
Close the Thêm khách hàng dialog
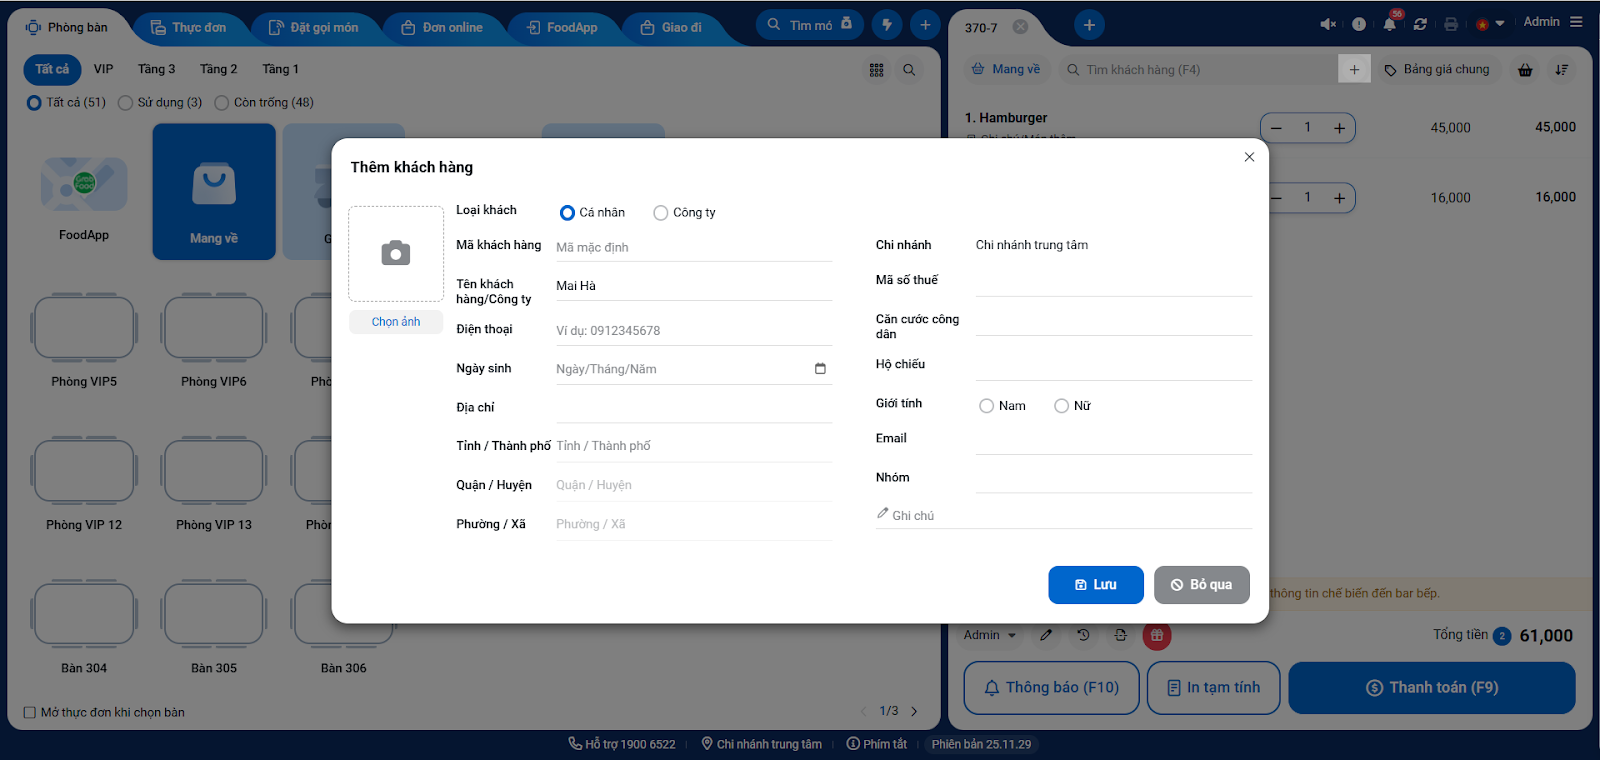pyautogui.click(x=1249, y=157)
